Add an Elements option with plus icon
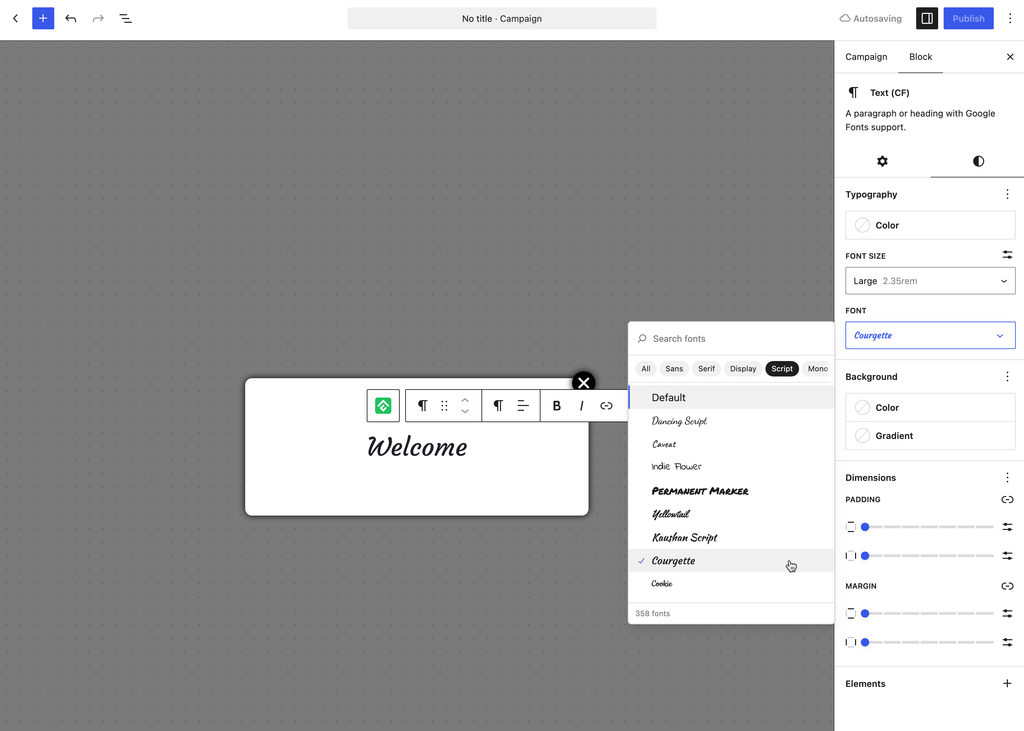Image resolution: width=1024 pixels, height=731 pixels. (1007, 683)
